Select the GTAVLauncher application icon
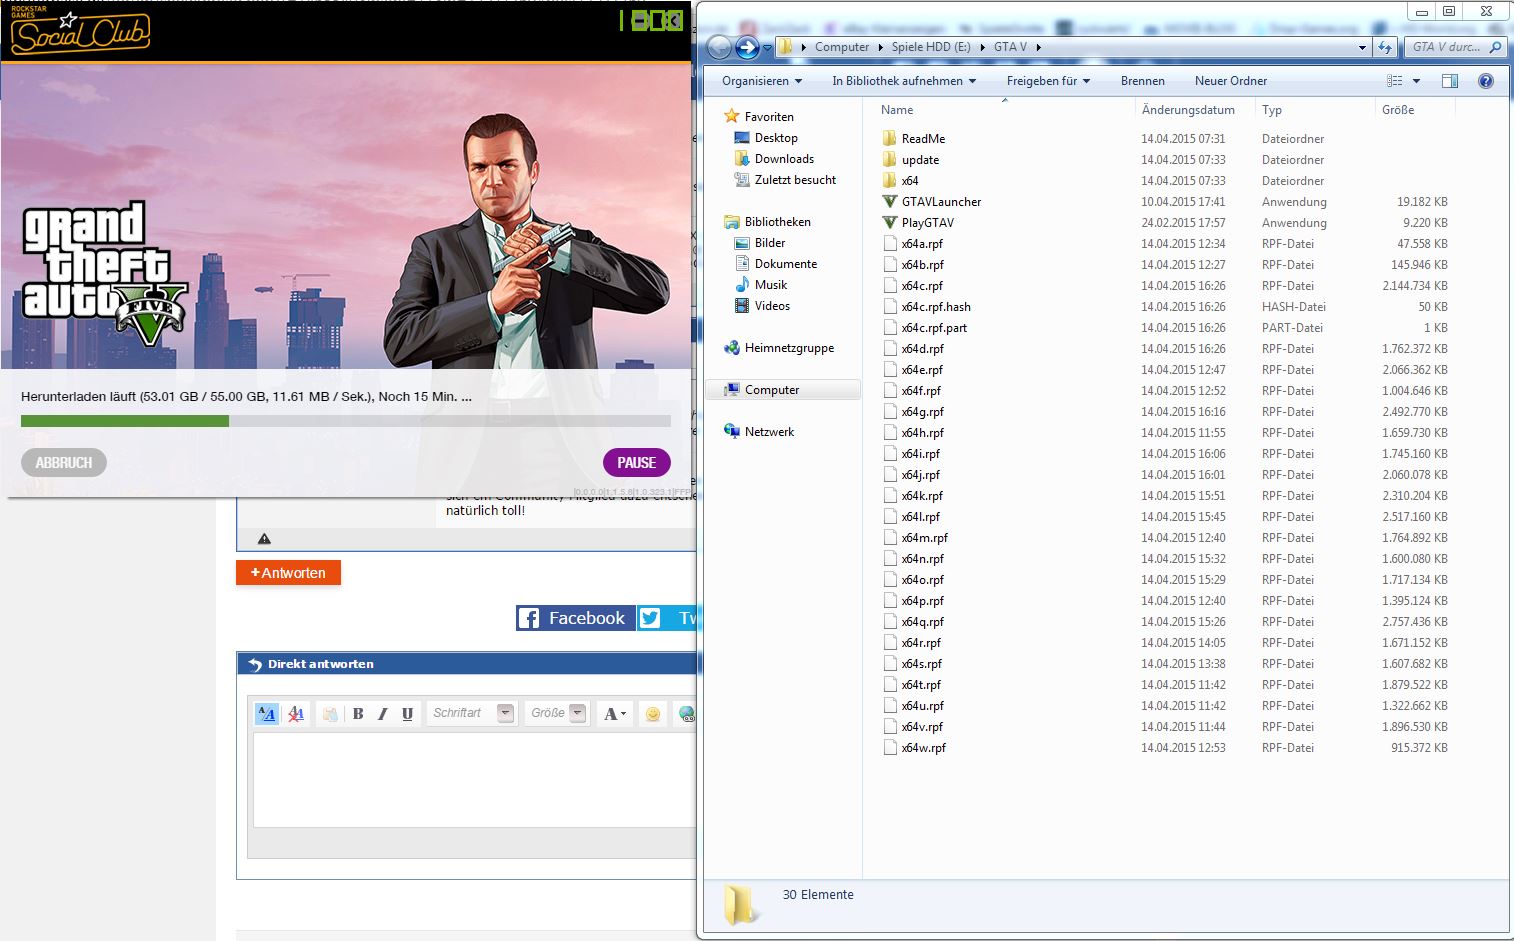The width and height of the screenshot is (1514, 941). (889, 202)
